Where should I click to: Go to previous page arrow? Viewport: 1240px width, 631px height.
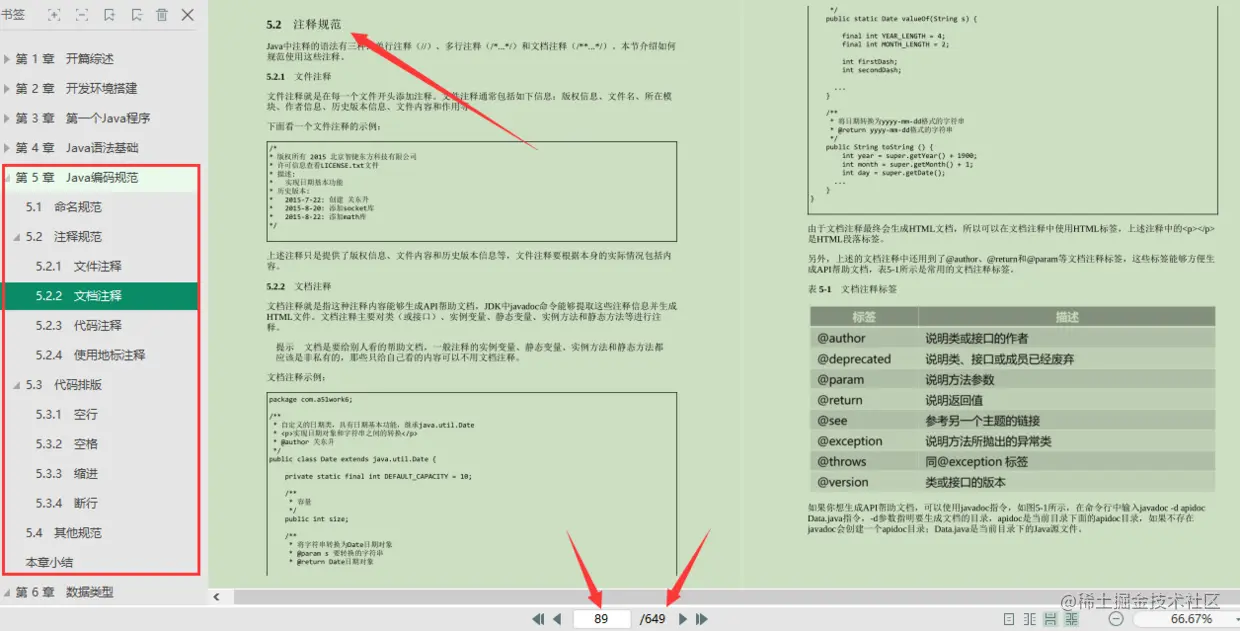pyautogui.click(x=557, y=619)
